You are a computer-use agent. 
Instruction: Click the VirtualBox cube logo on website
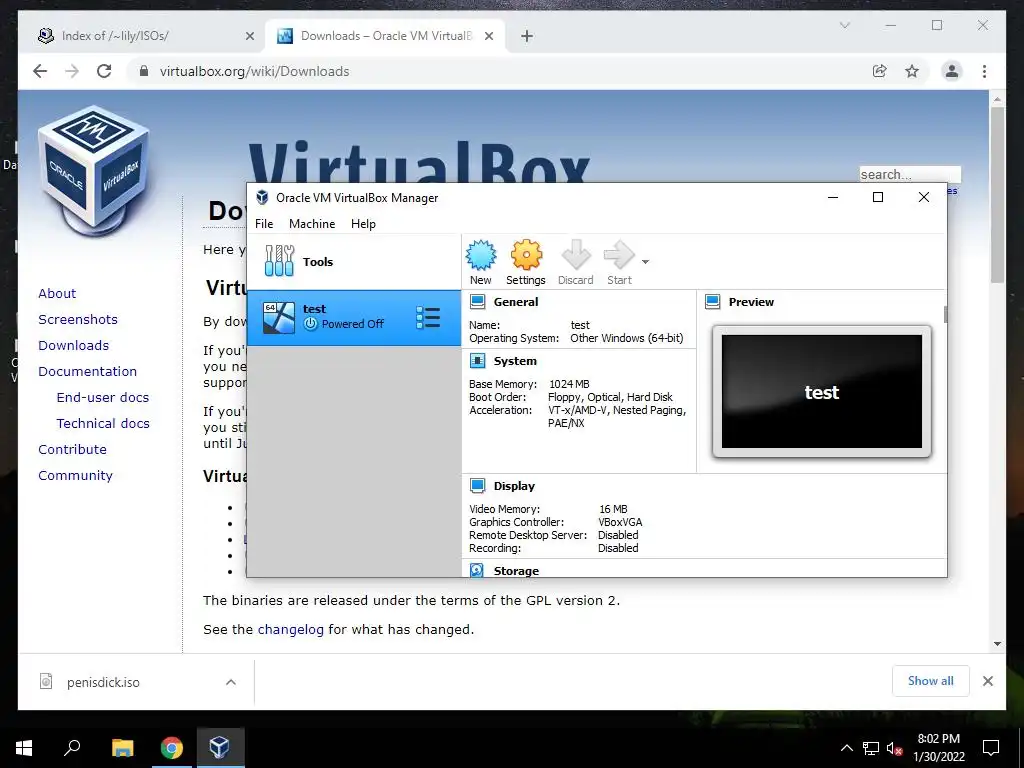(93, 170)
